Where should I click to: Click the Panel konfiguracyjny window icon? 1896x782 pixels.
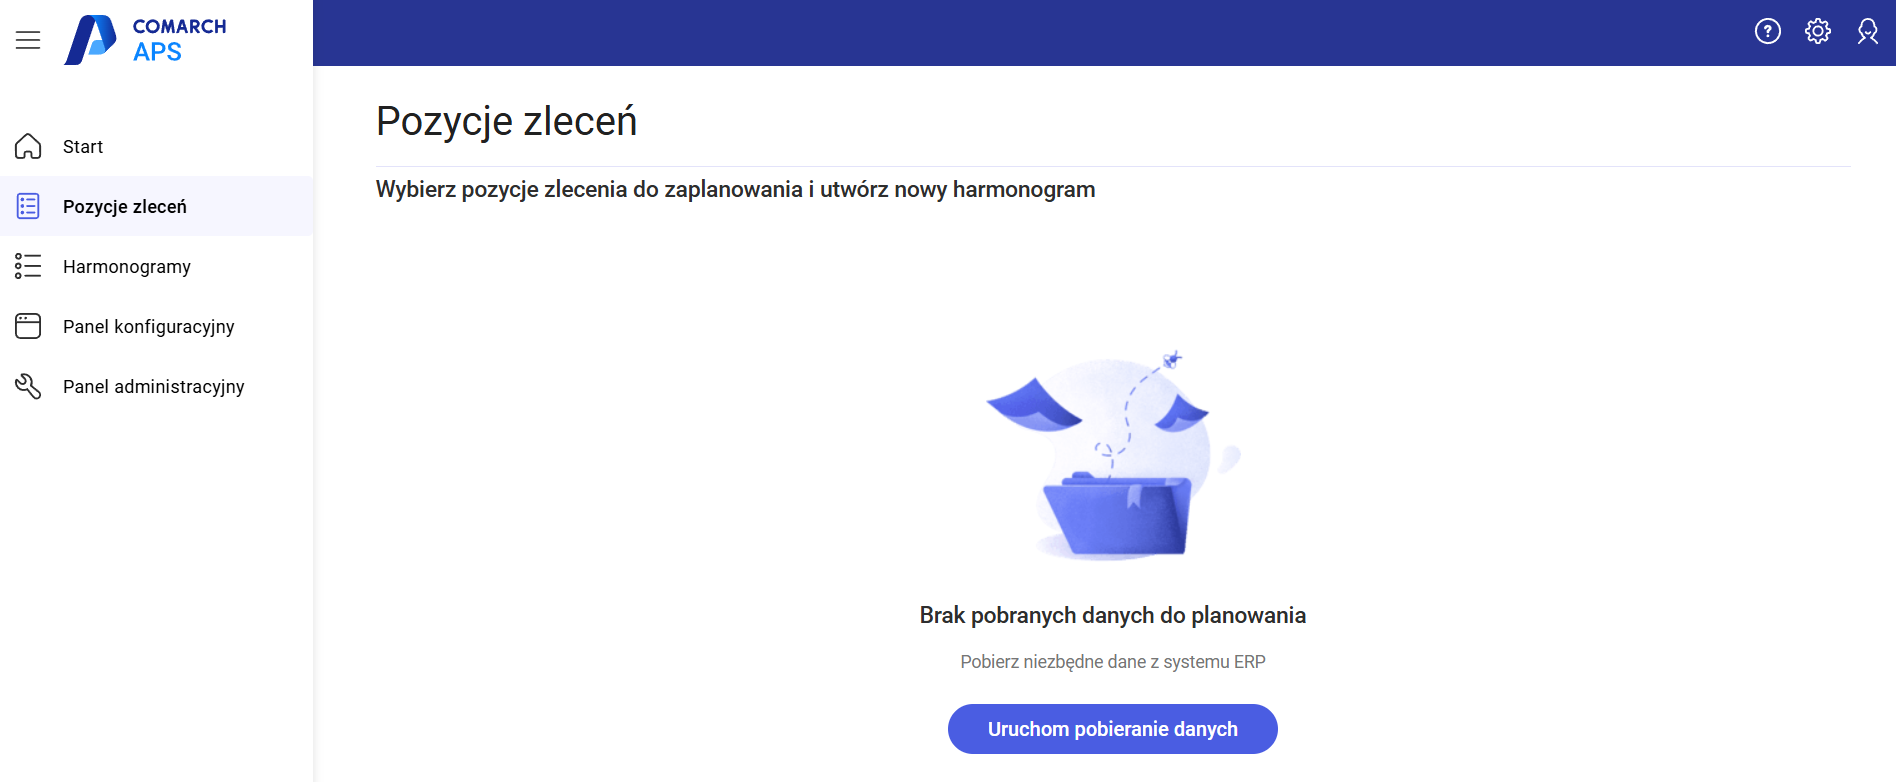pos(28,326)
